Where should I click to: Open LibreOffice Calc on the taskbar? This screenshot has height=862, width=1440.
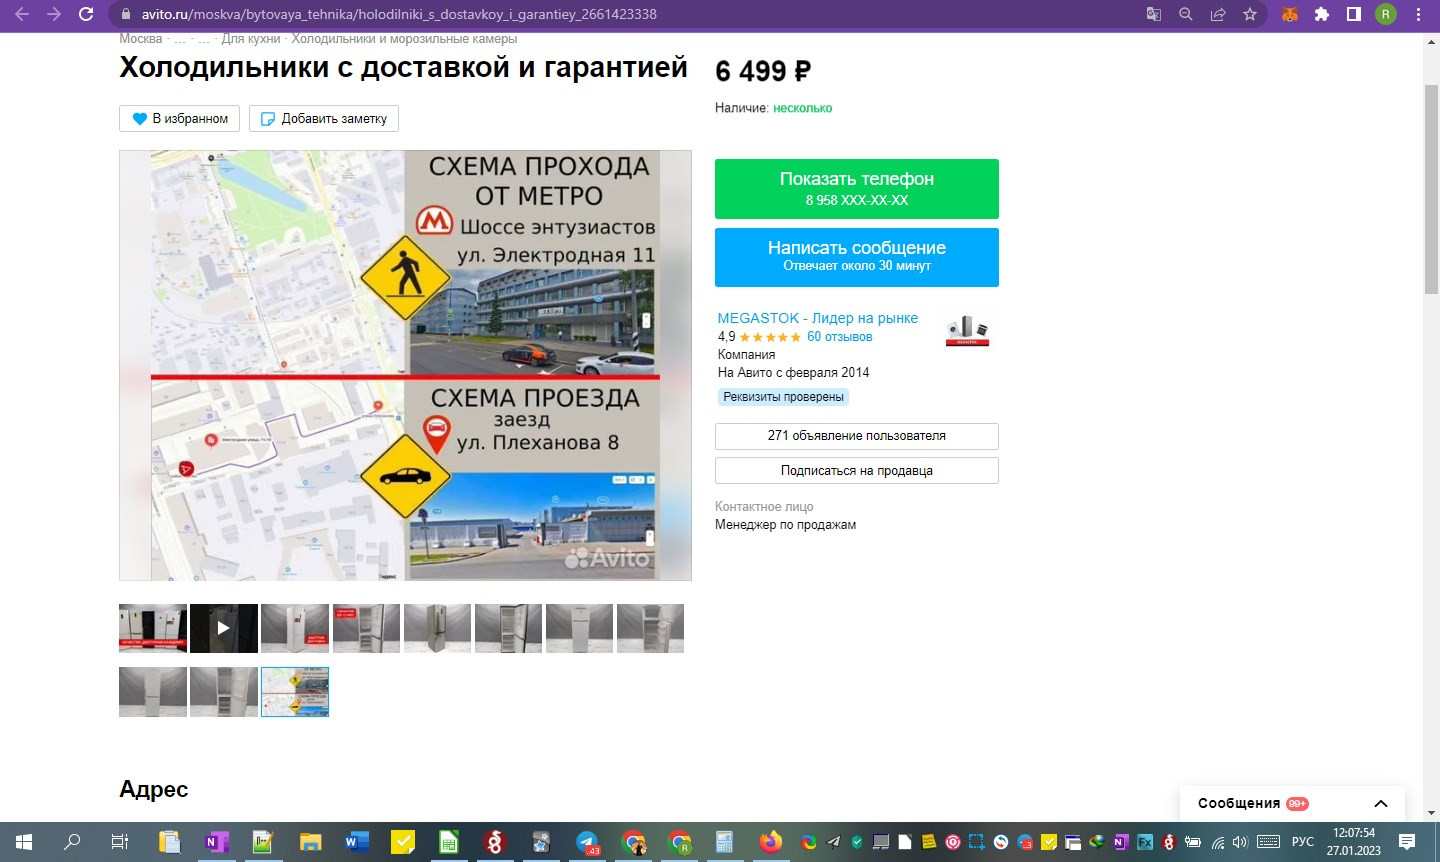tap(449, 842)
